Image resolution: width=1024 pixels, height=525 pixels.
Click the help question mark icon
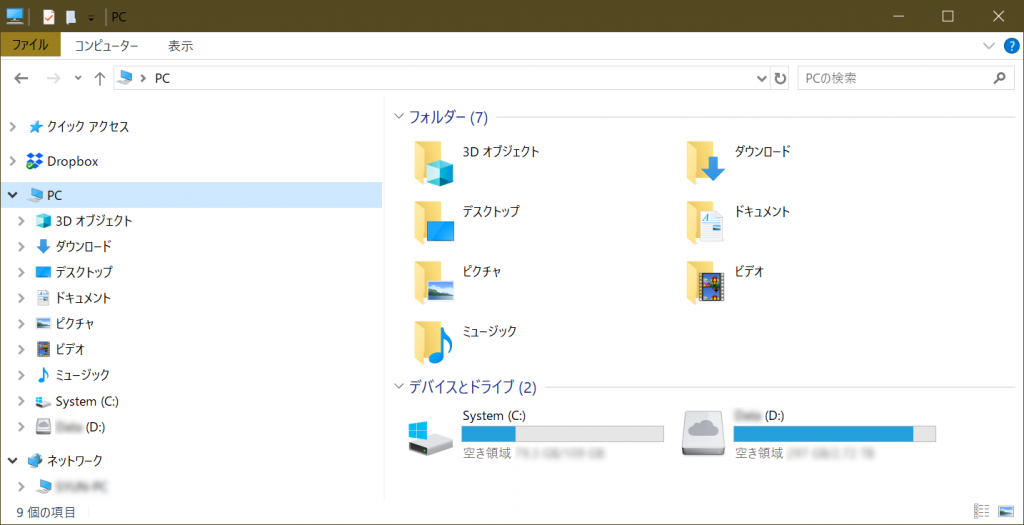click(x=1011, y=46)
